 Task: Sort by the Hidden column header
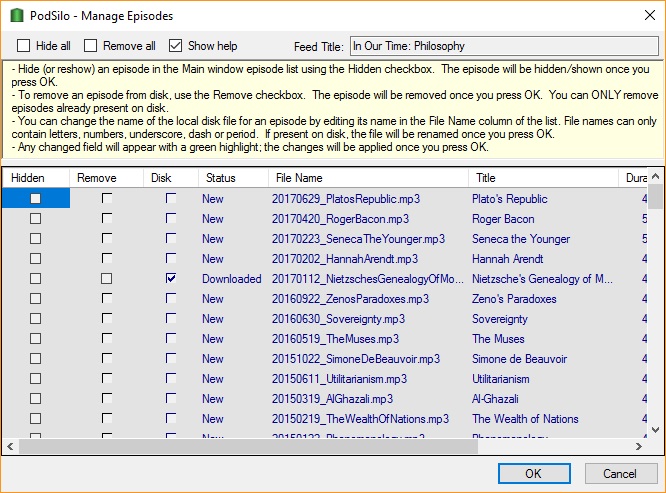tap(35, 177)
